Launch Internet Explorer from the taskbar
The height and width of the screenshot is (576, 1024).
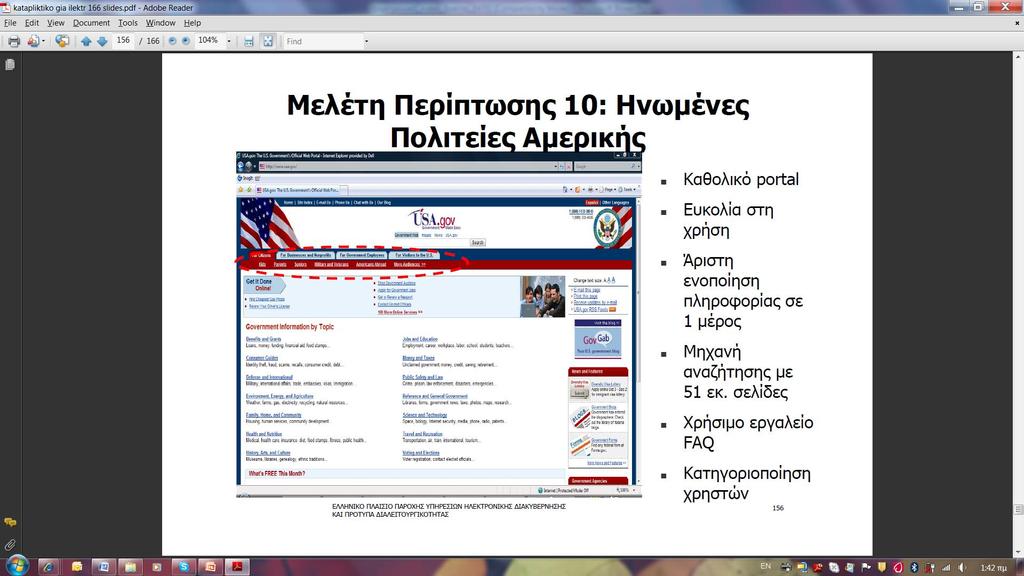pyautogui.click(x=48, y=567)
